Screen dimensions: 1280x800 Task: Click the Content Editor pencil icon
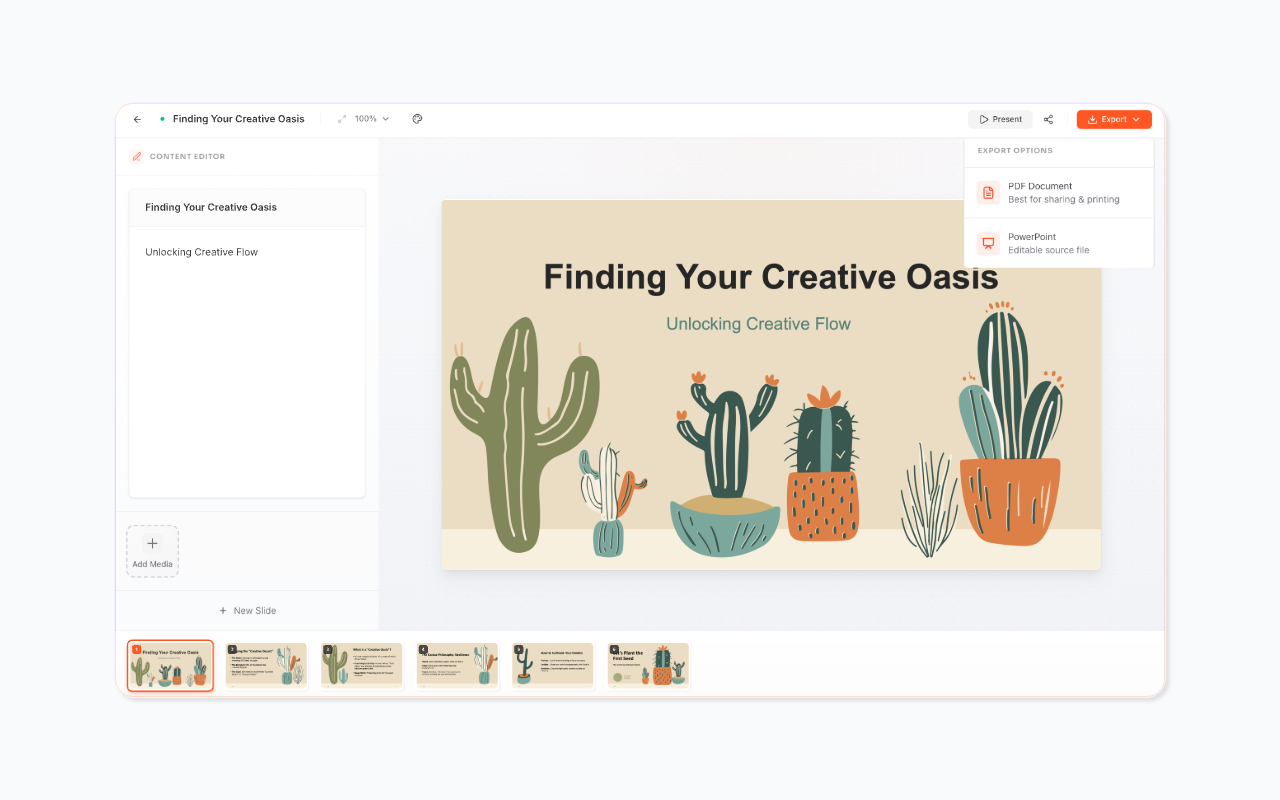pos(137,156)
